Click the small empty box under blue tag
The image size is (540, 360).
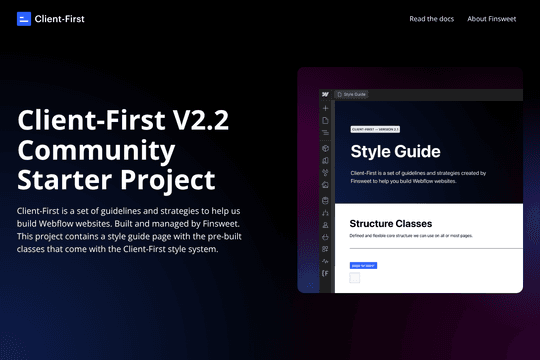click(x=355, y=278)
